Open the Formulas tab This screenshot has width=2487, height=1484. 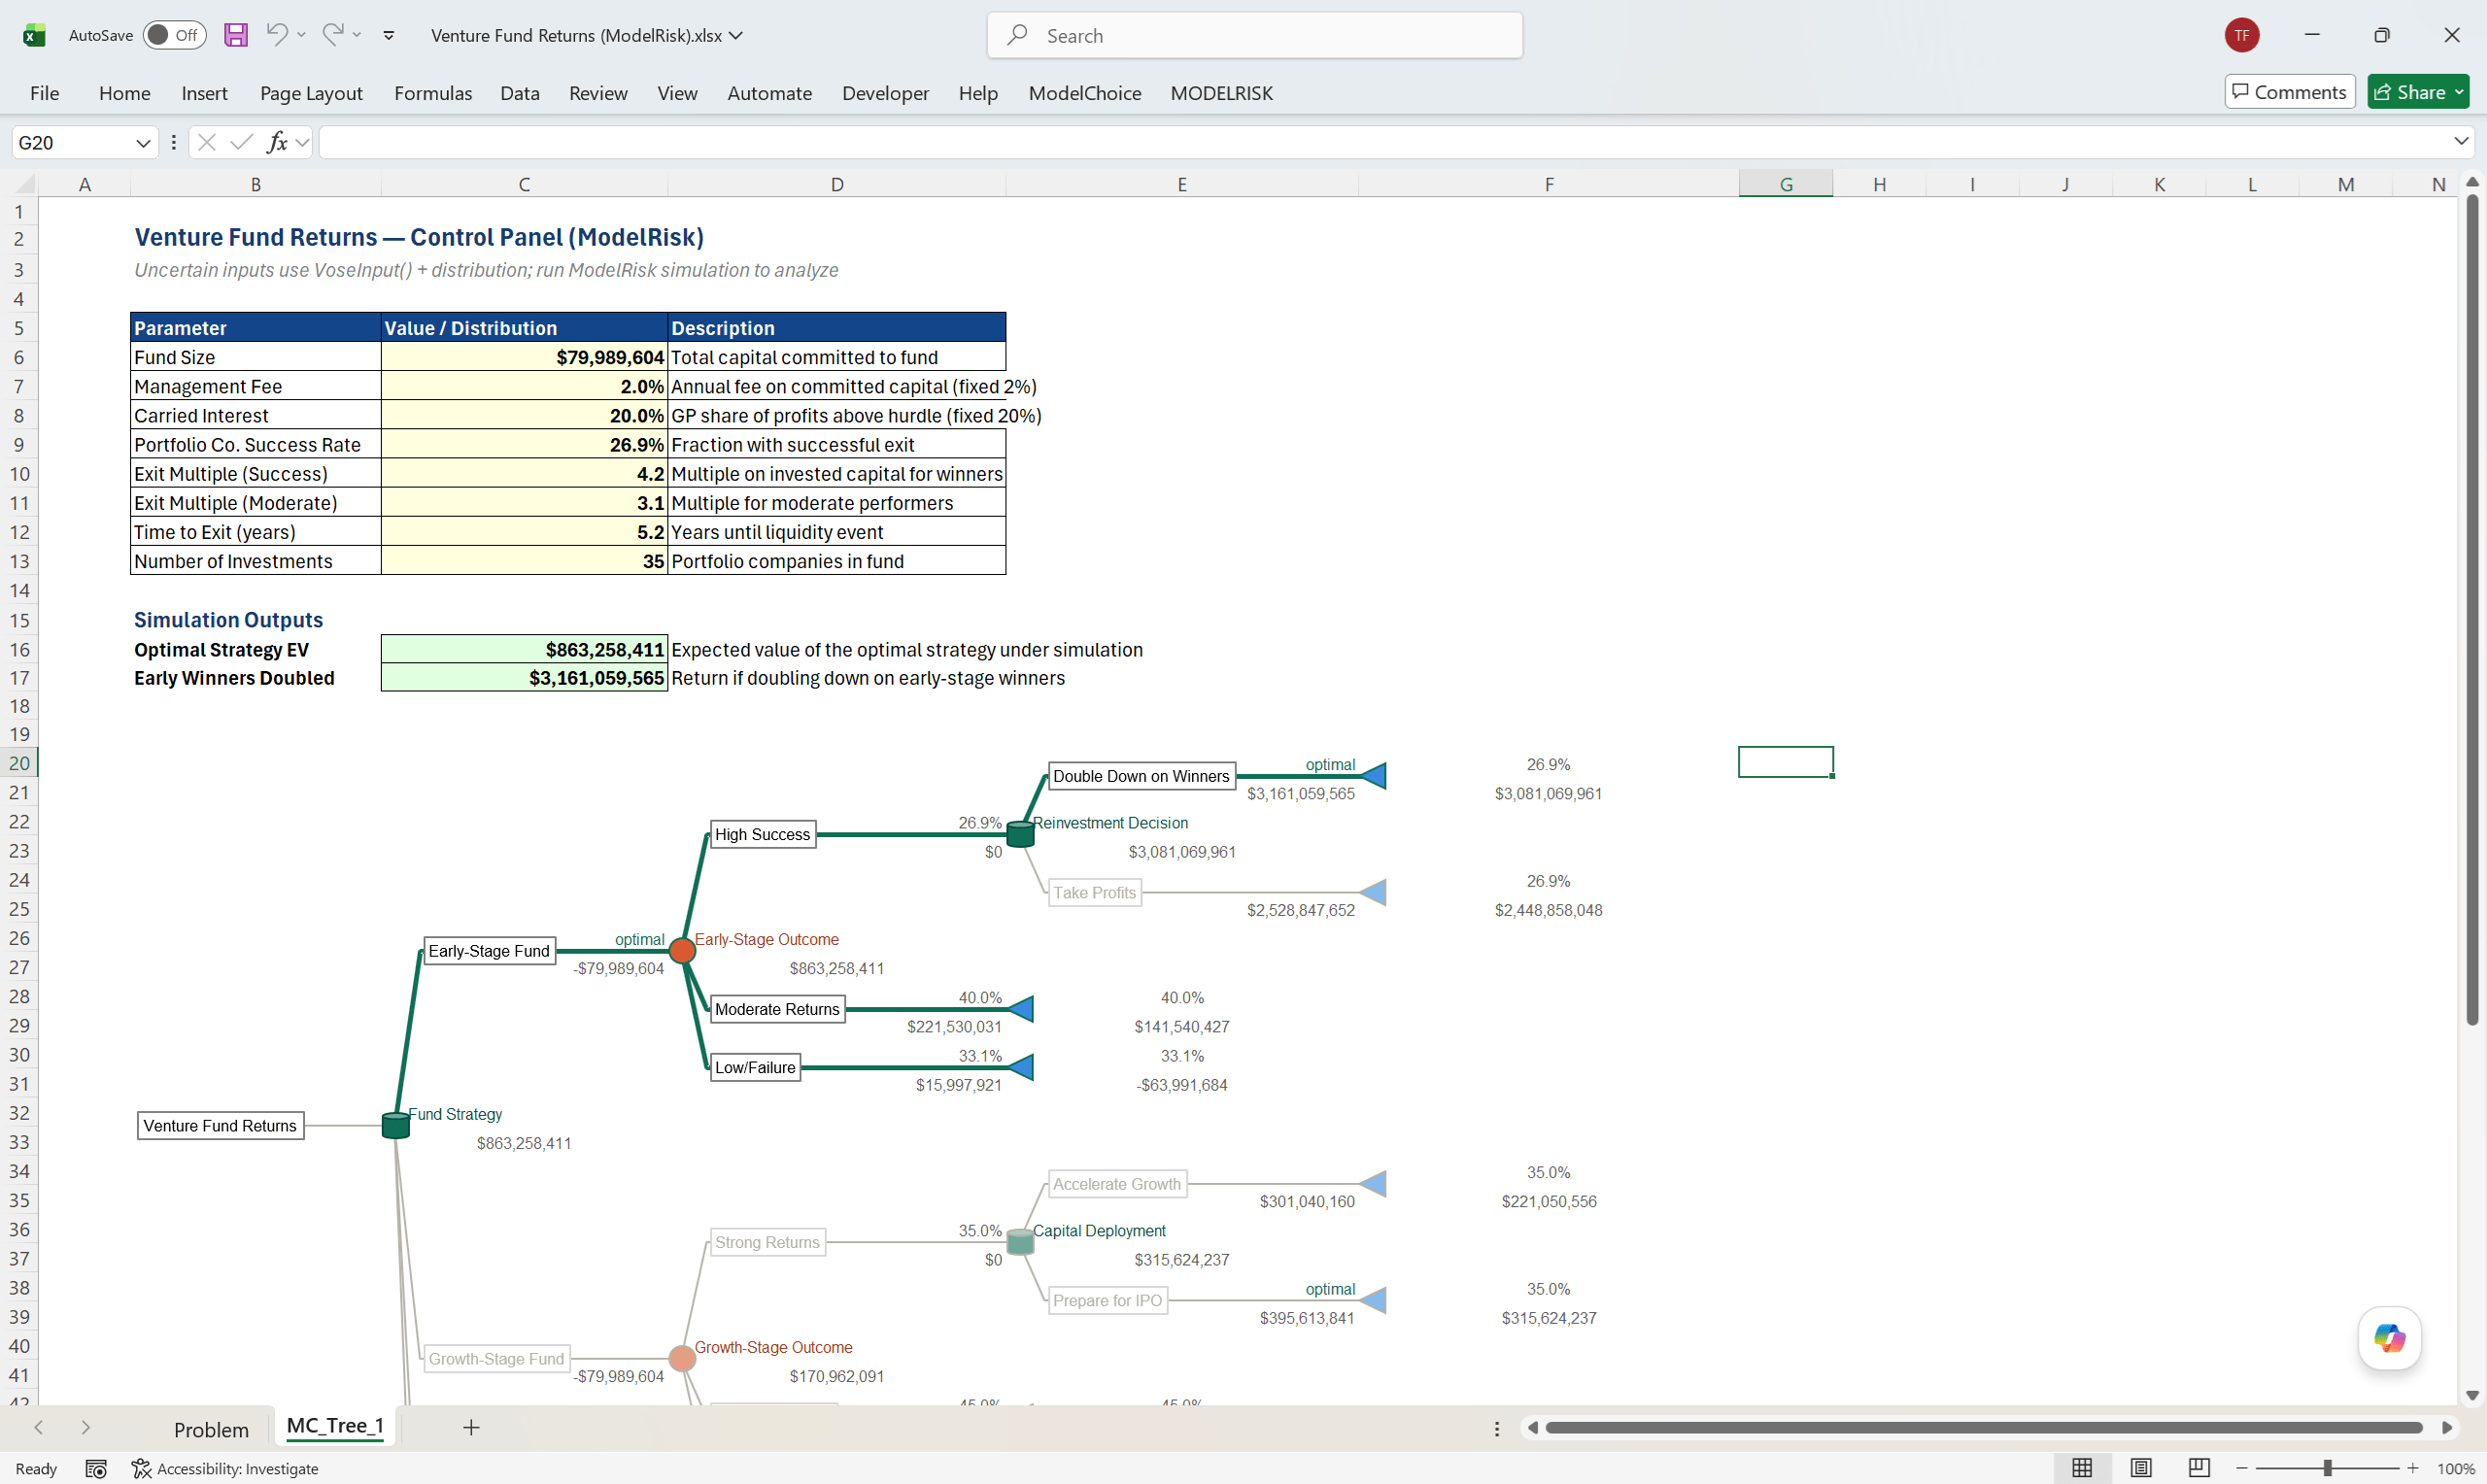pos(433,93)
